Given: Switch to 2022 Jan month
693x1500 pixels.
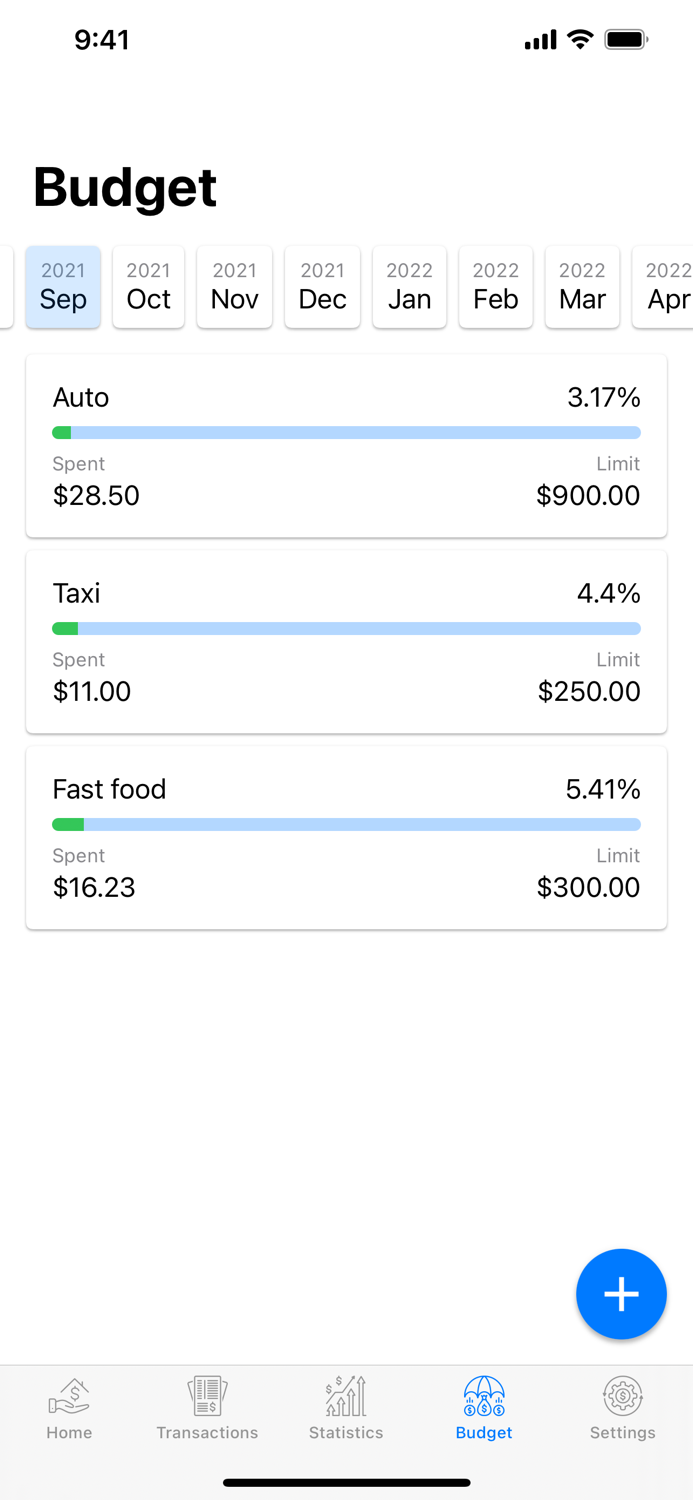Looking at the screenshot, I should point(409,287).
